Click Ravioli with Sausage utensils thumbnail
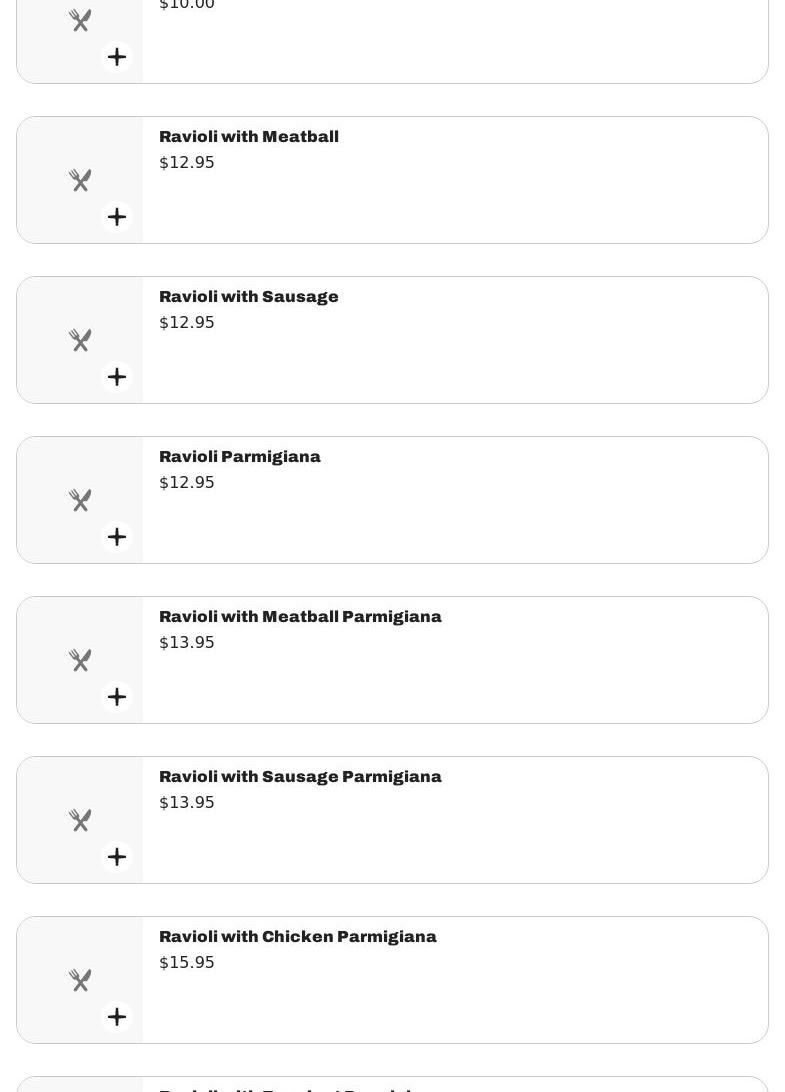Image resolution: width=785 pixels, height=1092 pixels. click(80, 340)
